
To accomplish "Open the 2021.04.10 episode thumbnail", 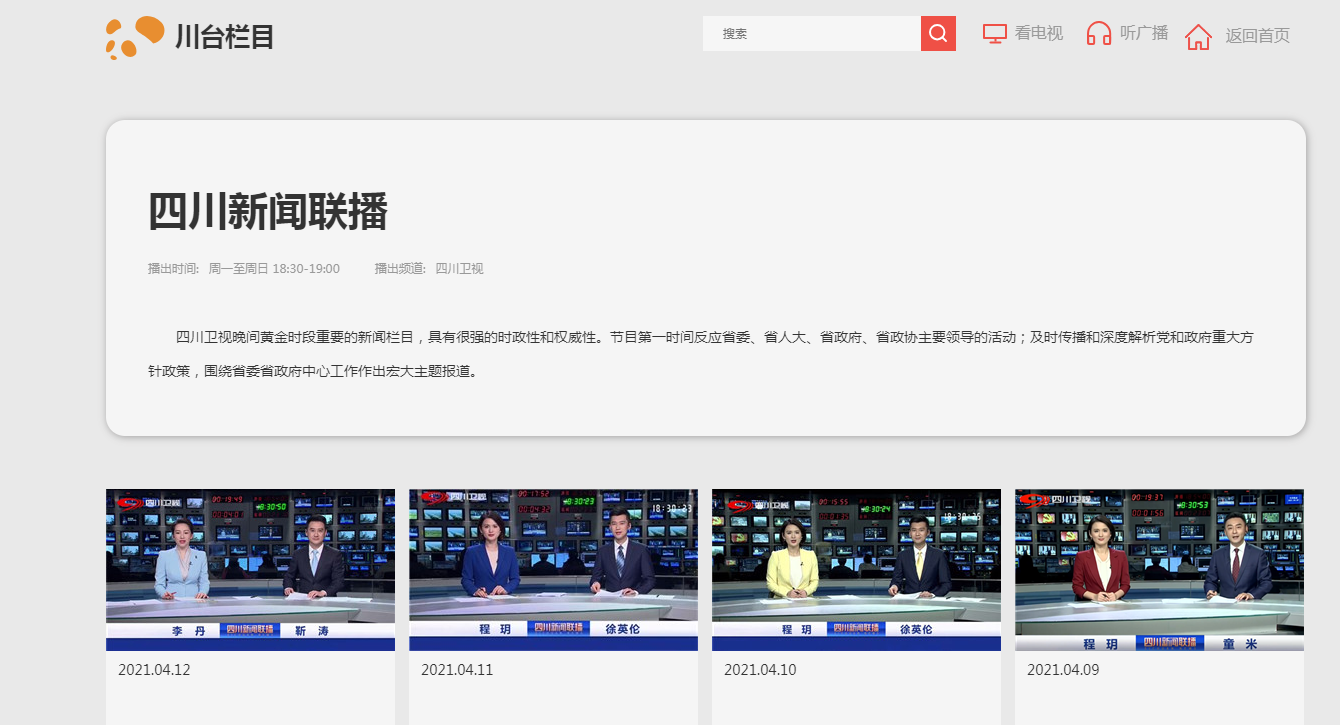I will point(856,570).
